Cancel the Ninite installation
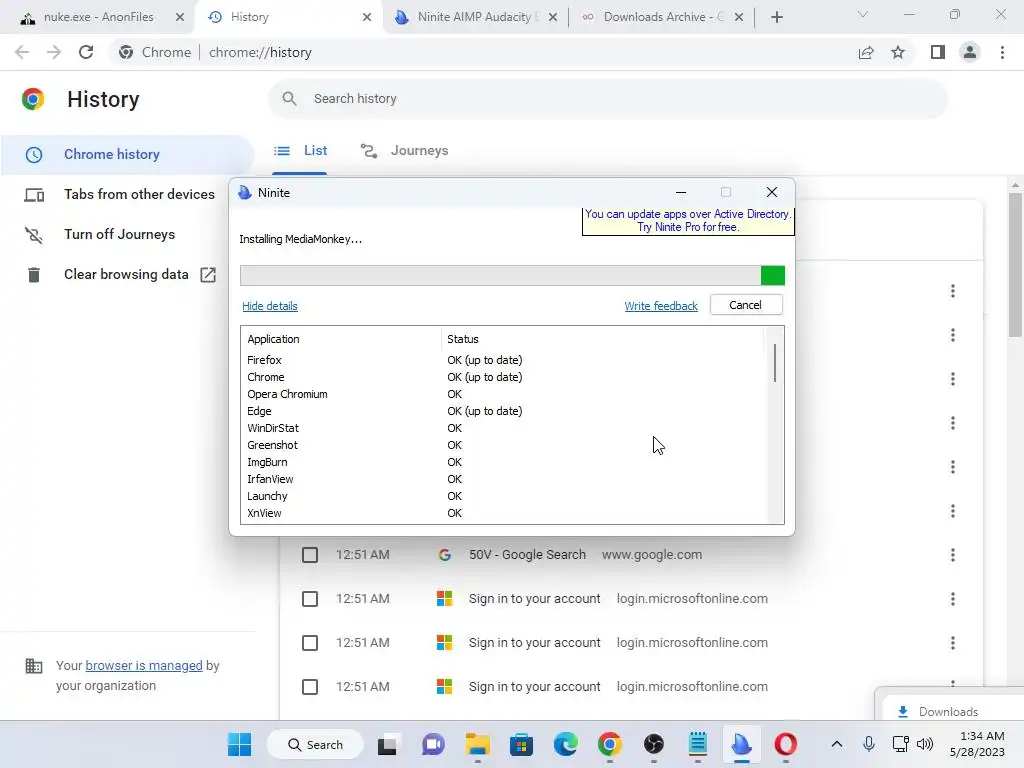Screen dimensions: 1024x768 click(x=746, y=305)
